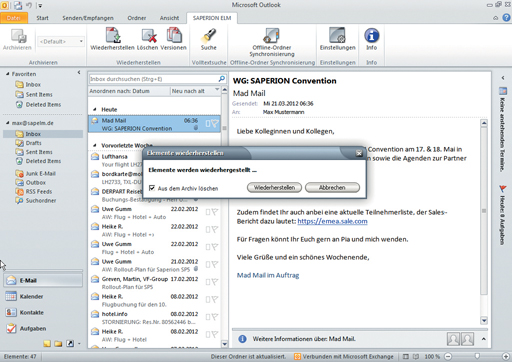Click the search magnifier in Inbox search
The height and width of the screenshot is (362, 512).
coord(222,79)
